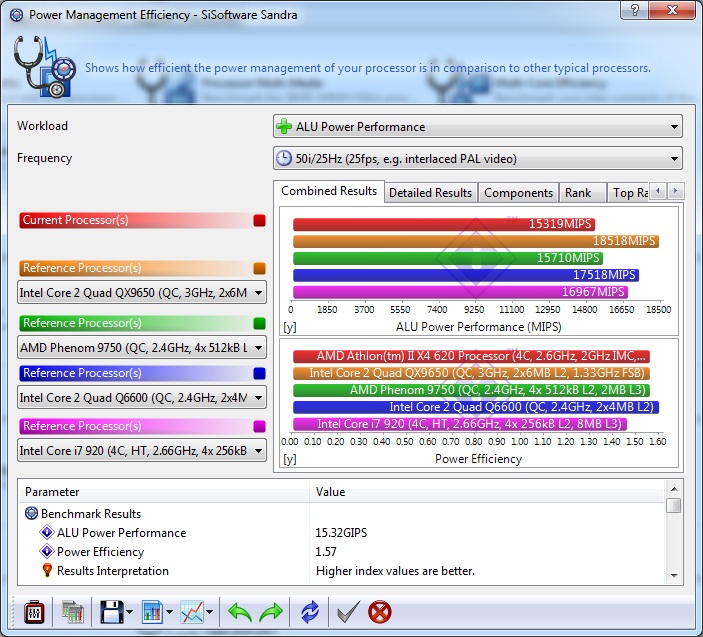703x637 pixels.
Task: Click the AMD Athlon II X4 620 efficiency bar
Action: tap(471, 356)
